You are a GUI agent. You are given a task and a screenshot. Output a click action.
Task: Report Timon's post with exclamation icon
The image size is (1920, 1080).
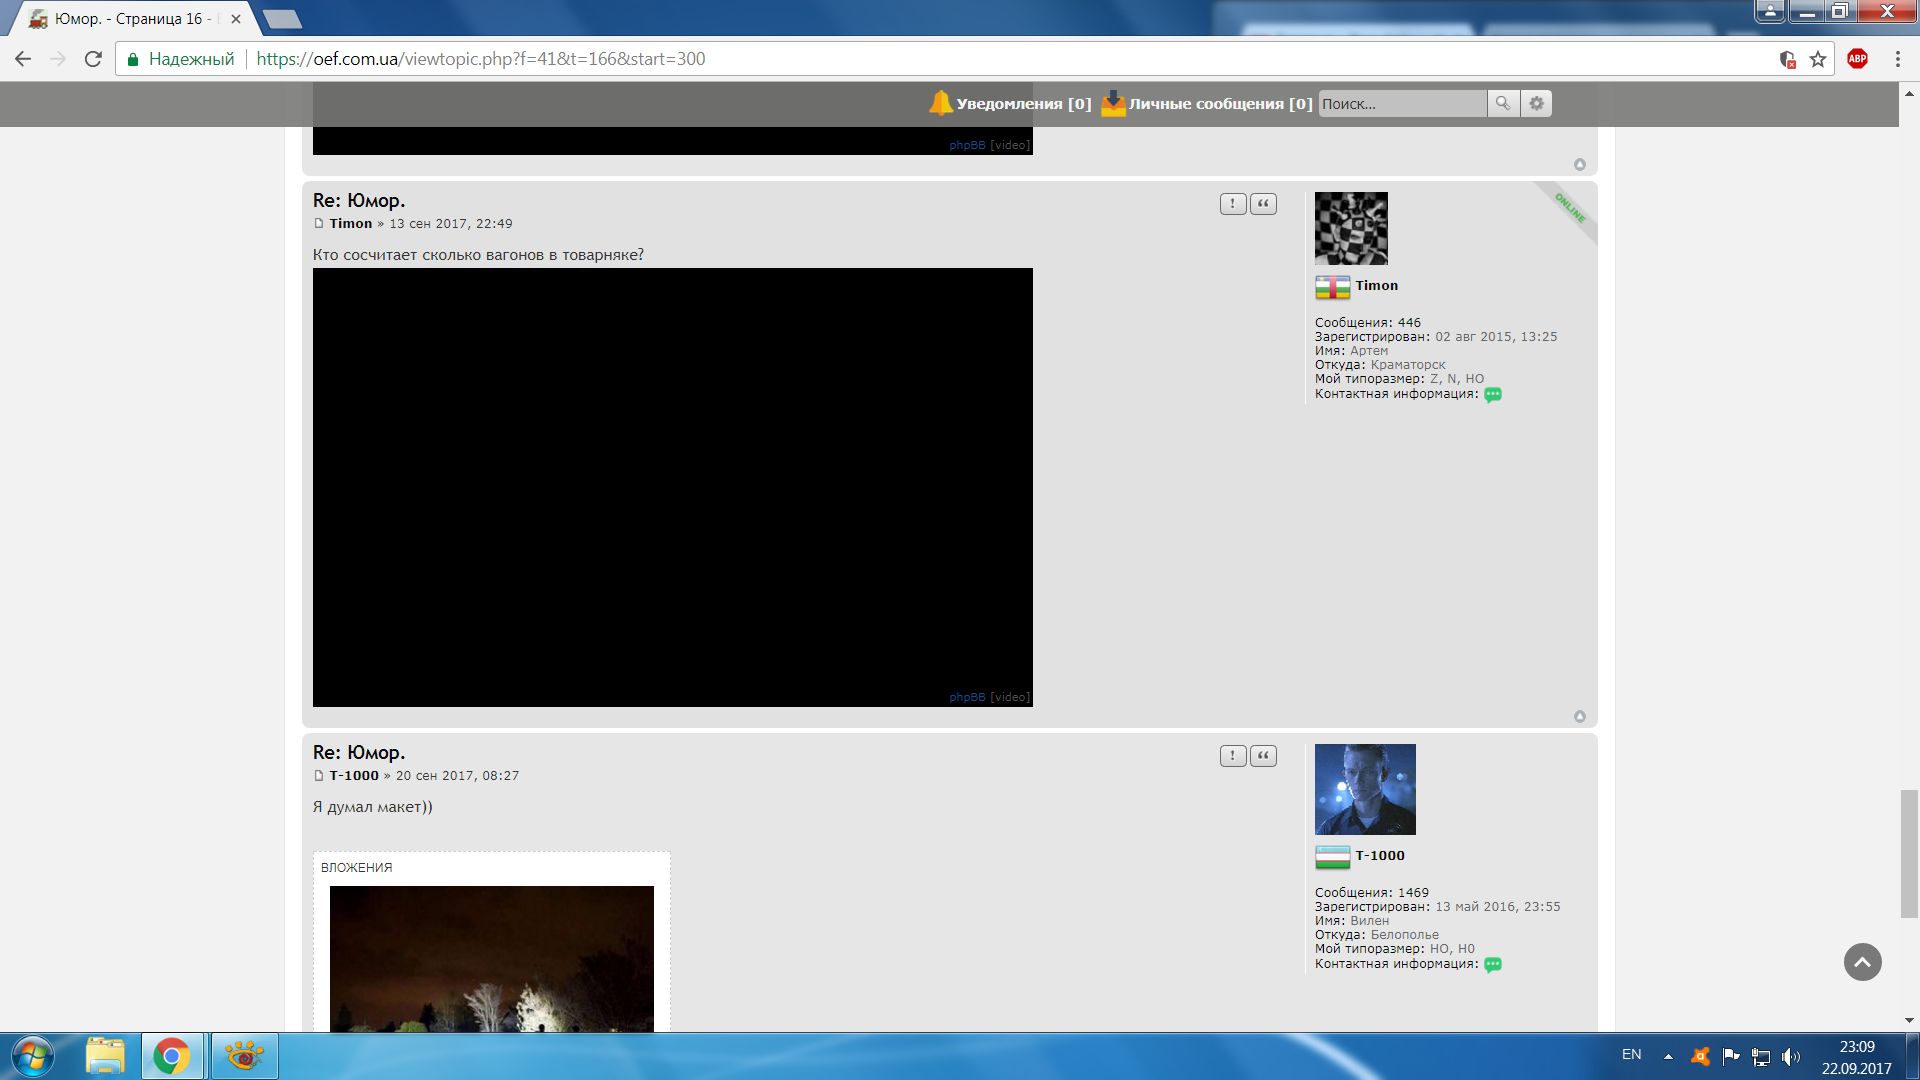coord(1233,204)
